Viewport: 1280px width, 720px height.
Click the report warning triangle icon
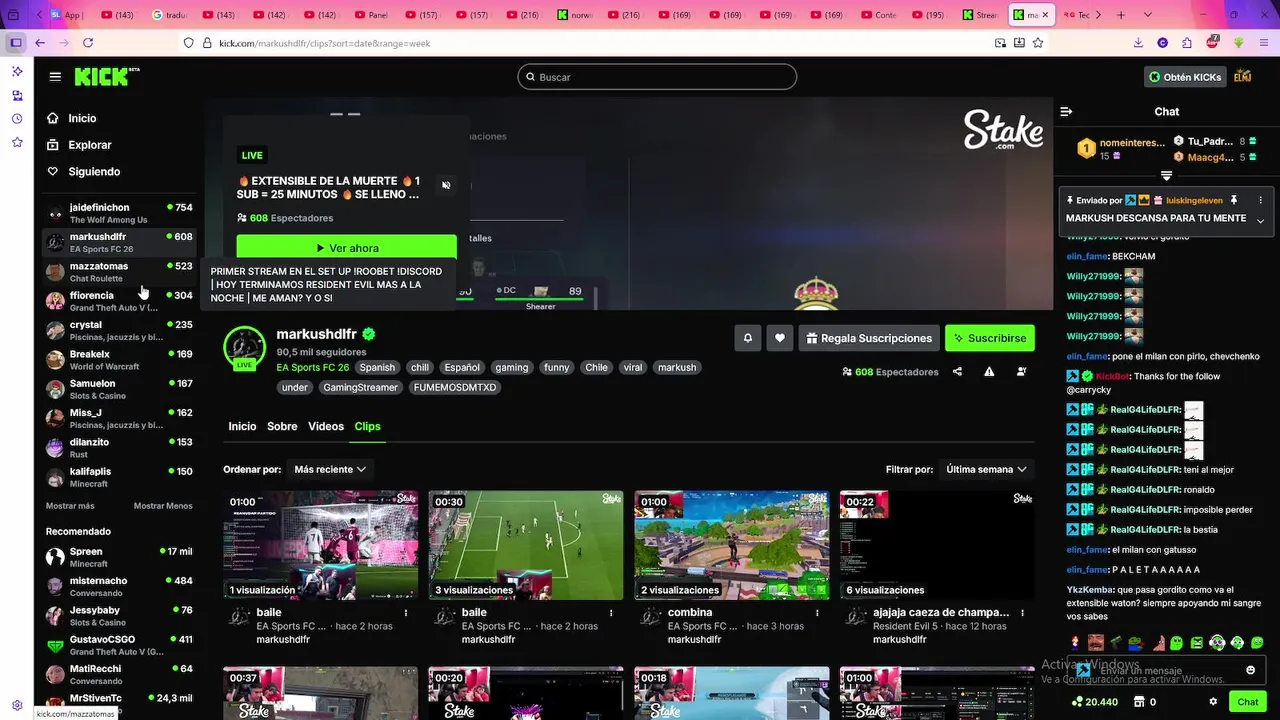(989, 372)
